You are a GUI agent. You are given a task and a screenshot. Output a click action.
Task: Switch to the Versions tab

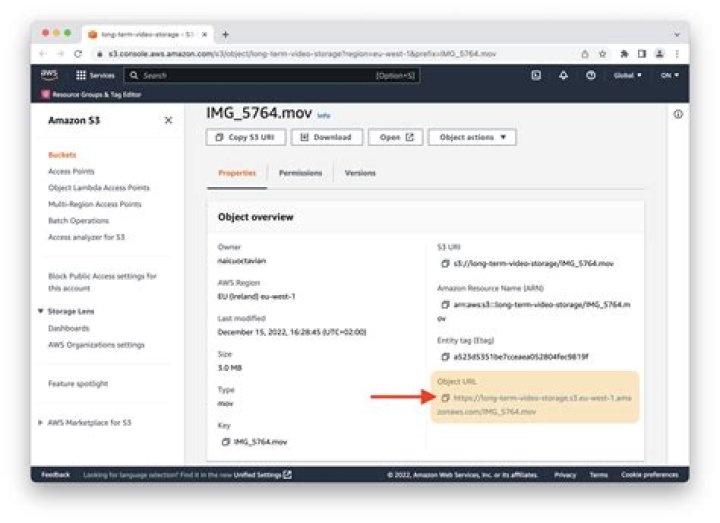(360, 173)
